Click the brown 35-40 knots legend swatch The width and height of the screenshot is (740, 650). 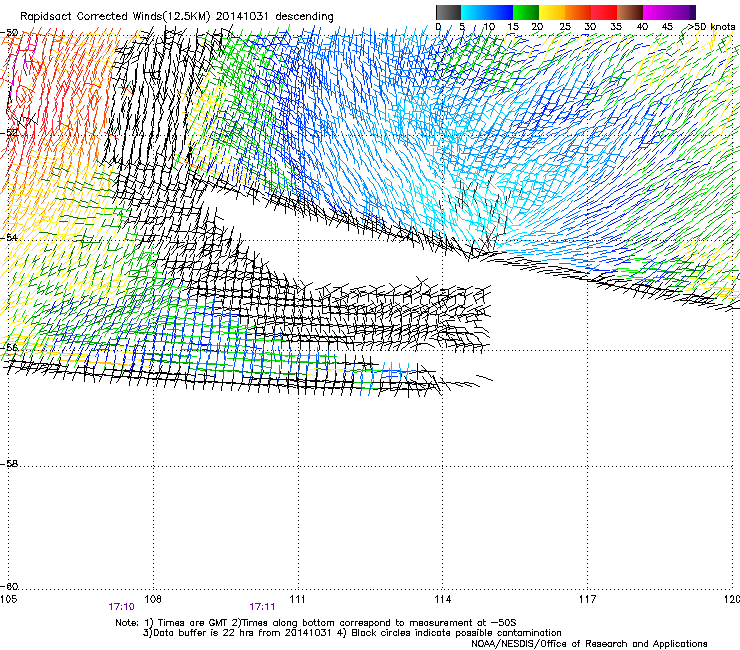pos(630,12)
